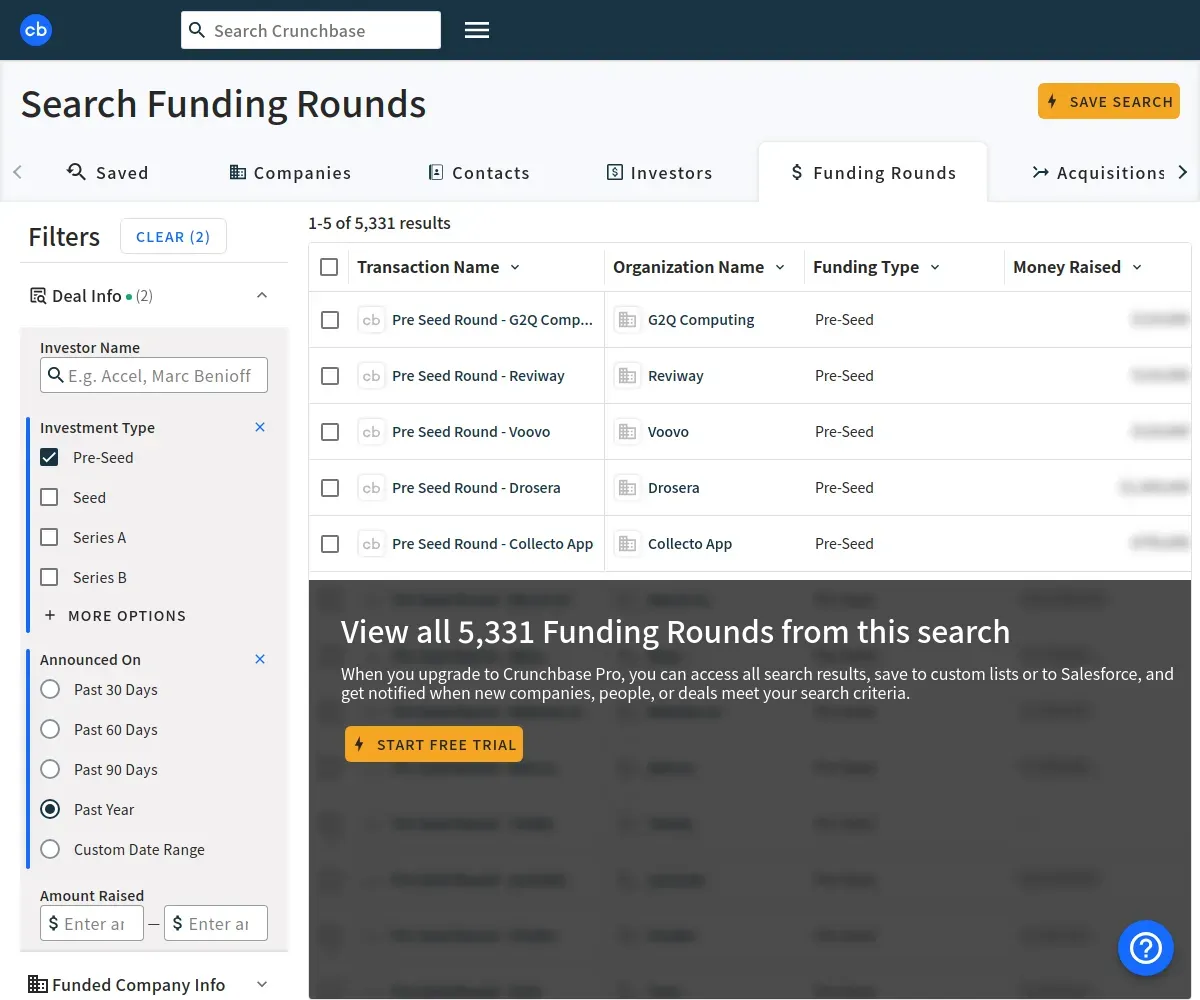Click G2Q Computing organization icon
Viewport: 1200px width, 1000px height.
[x=627, y=320]
